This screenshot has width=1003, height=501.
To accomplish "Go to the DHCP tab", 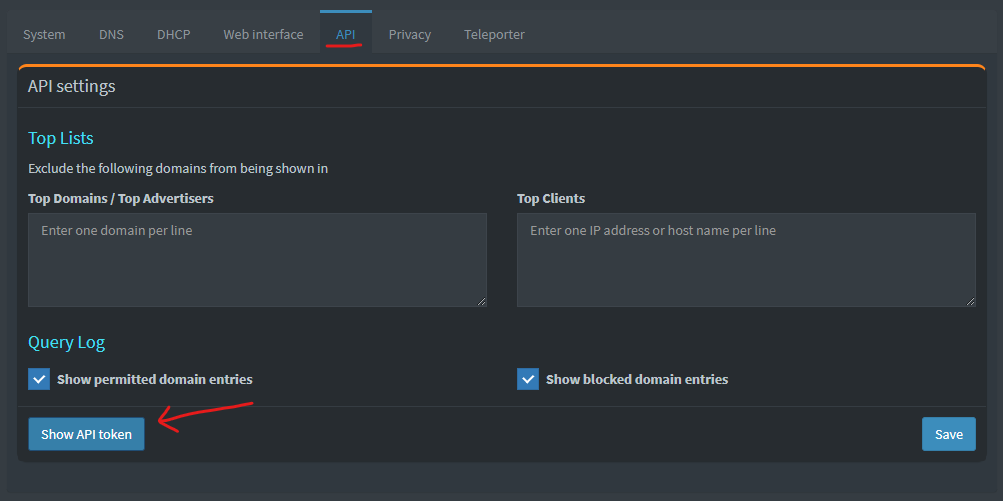I will (x=173, y=34).
